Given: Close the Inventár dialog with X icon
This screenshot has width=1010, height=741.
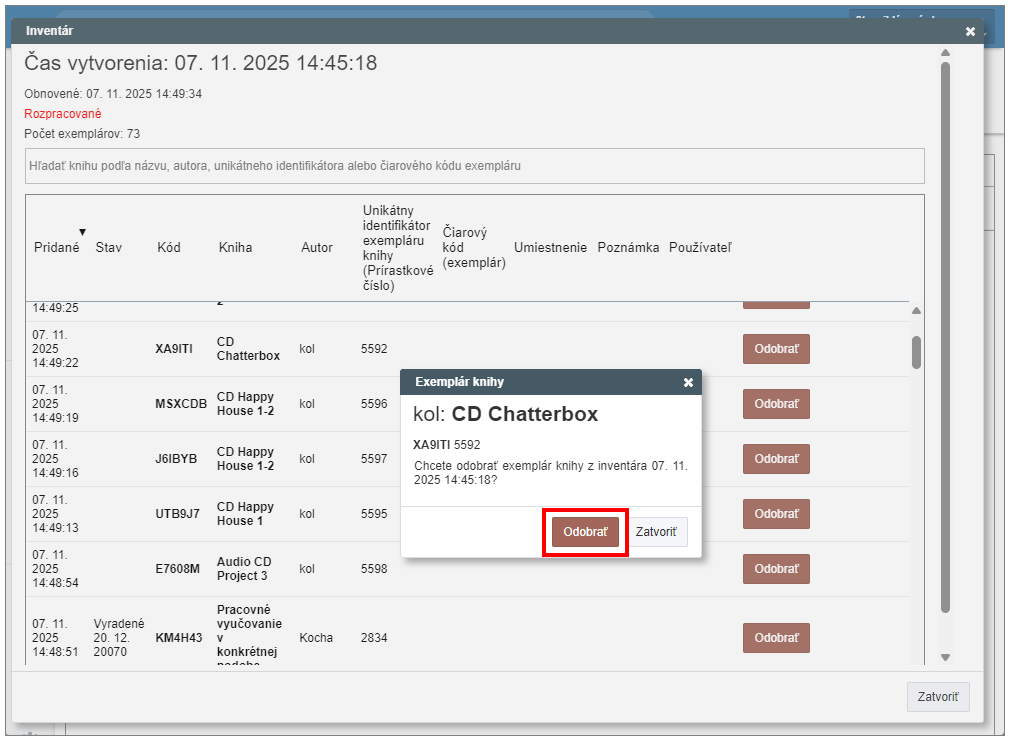Looking at the screenshot, I should (x=970, y=31).
